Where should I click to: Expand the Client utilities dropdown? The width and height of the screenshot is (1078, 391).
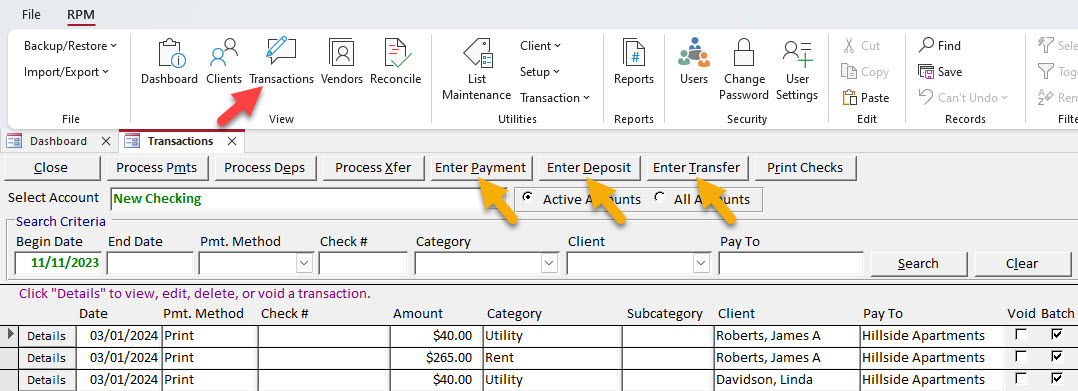541,46
